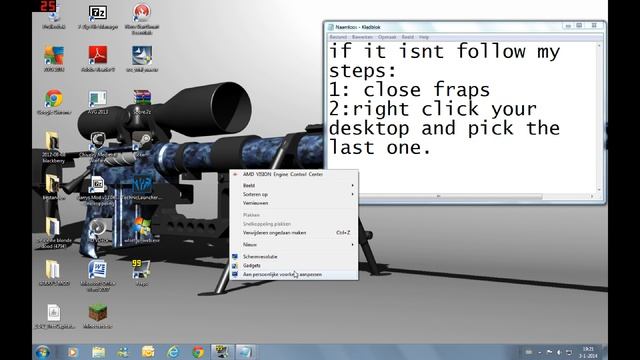Expand the Beeld submenu
This screenshot has height=360, width=640.
[294, 185]
